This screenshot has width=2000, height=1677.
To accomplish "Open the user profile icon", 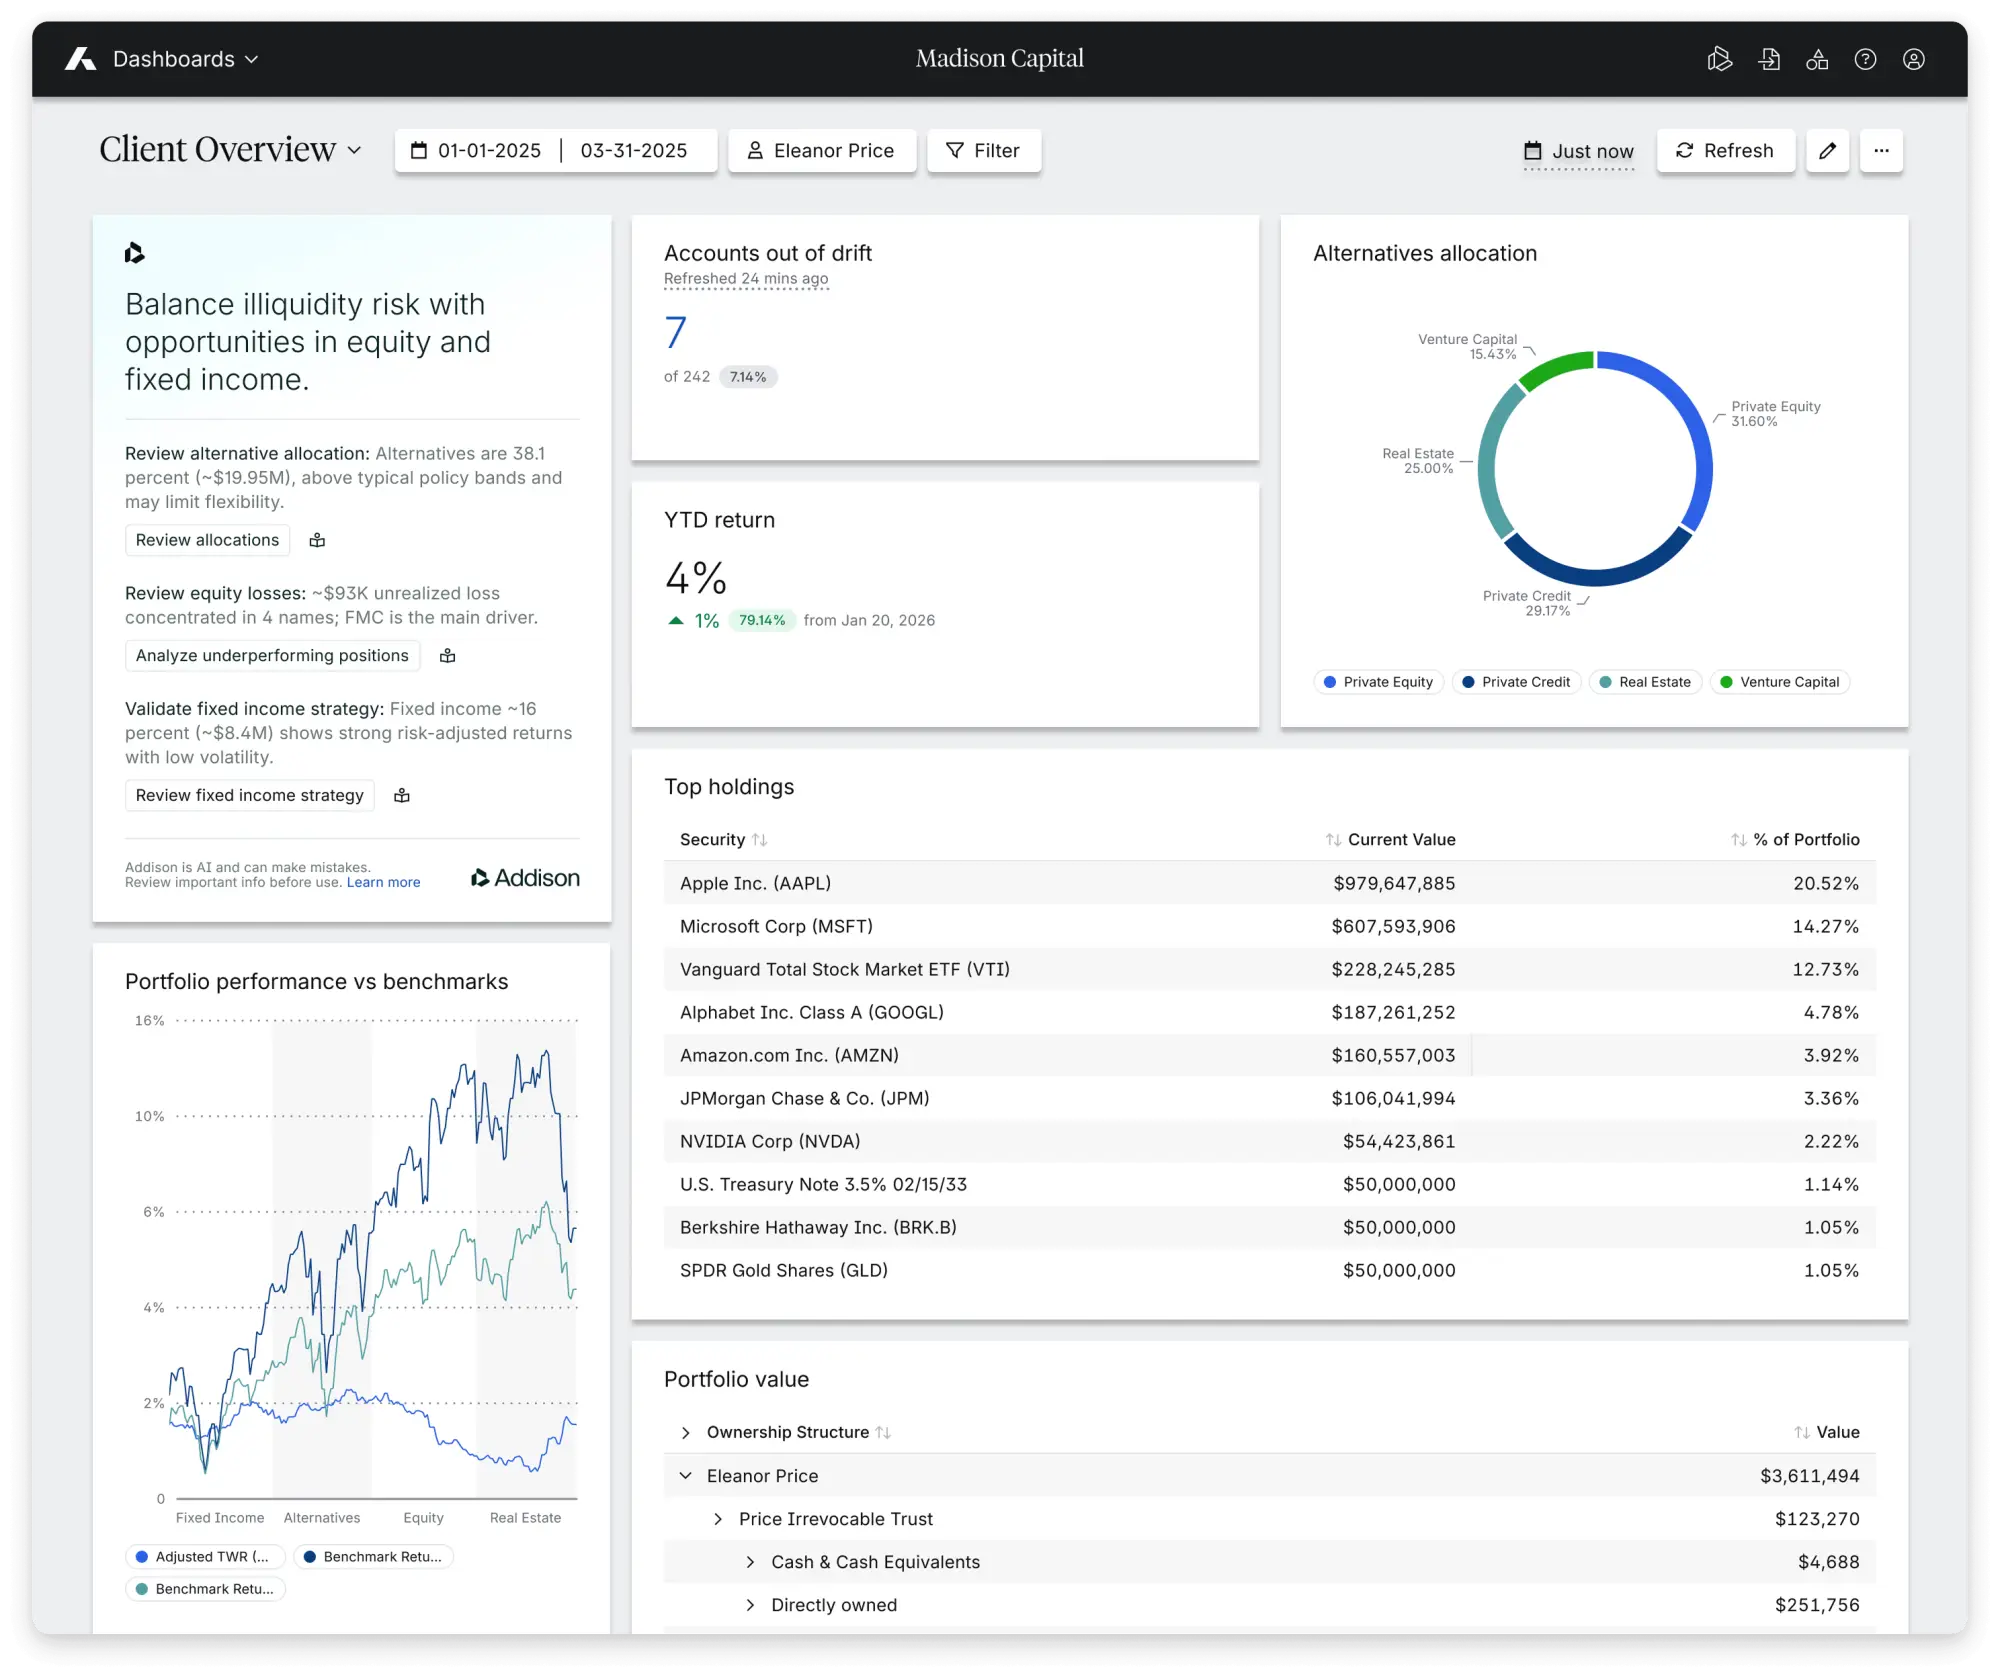I will point(1914,60).
